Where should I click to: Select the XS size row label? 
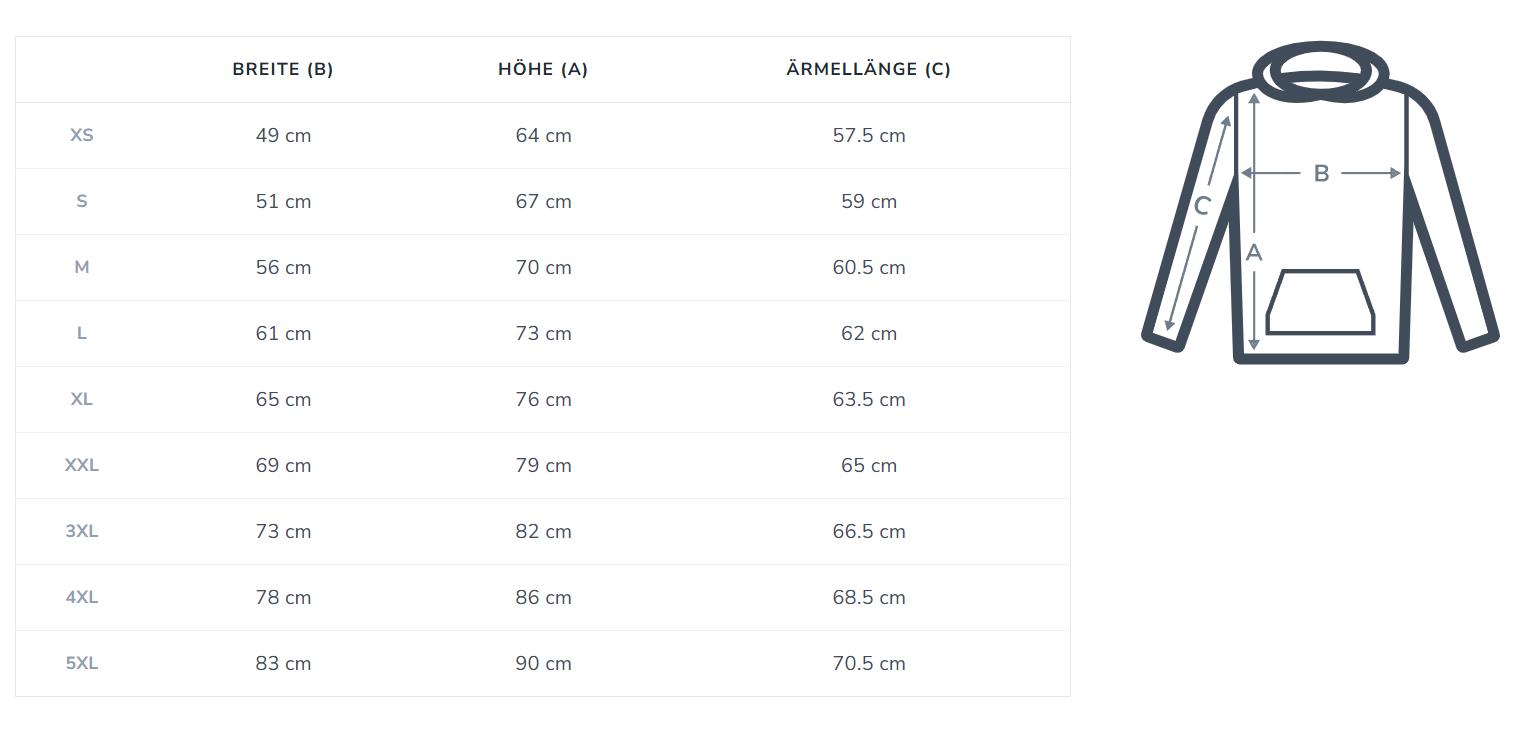pyautogui.click(x=82, y=135)
